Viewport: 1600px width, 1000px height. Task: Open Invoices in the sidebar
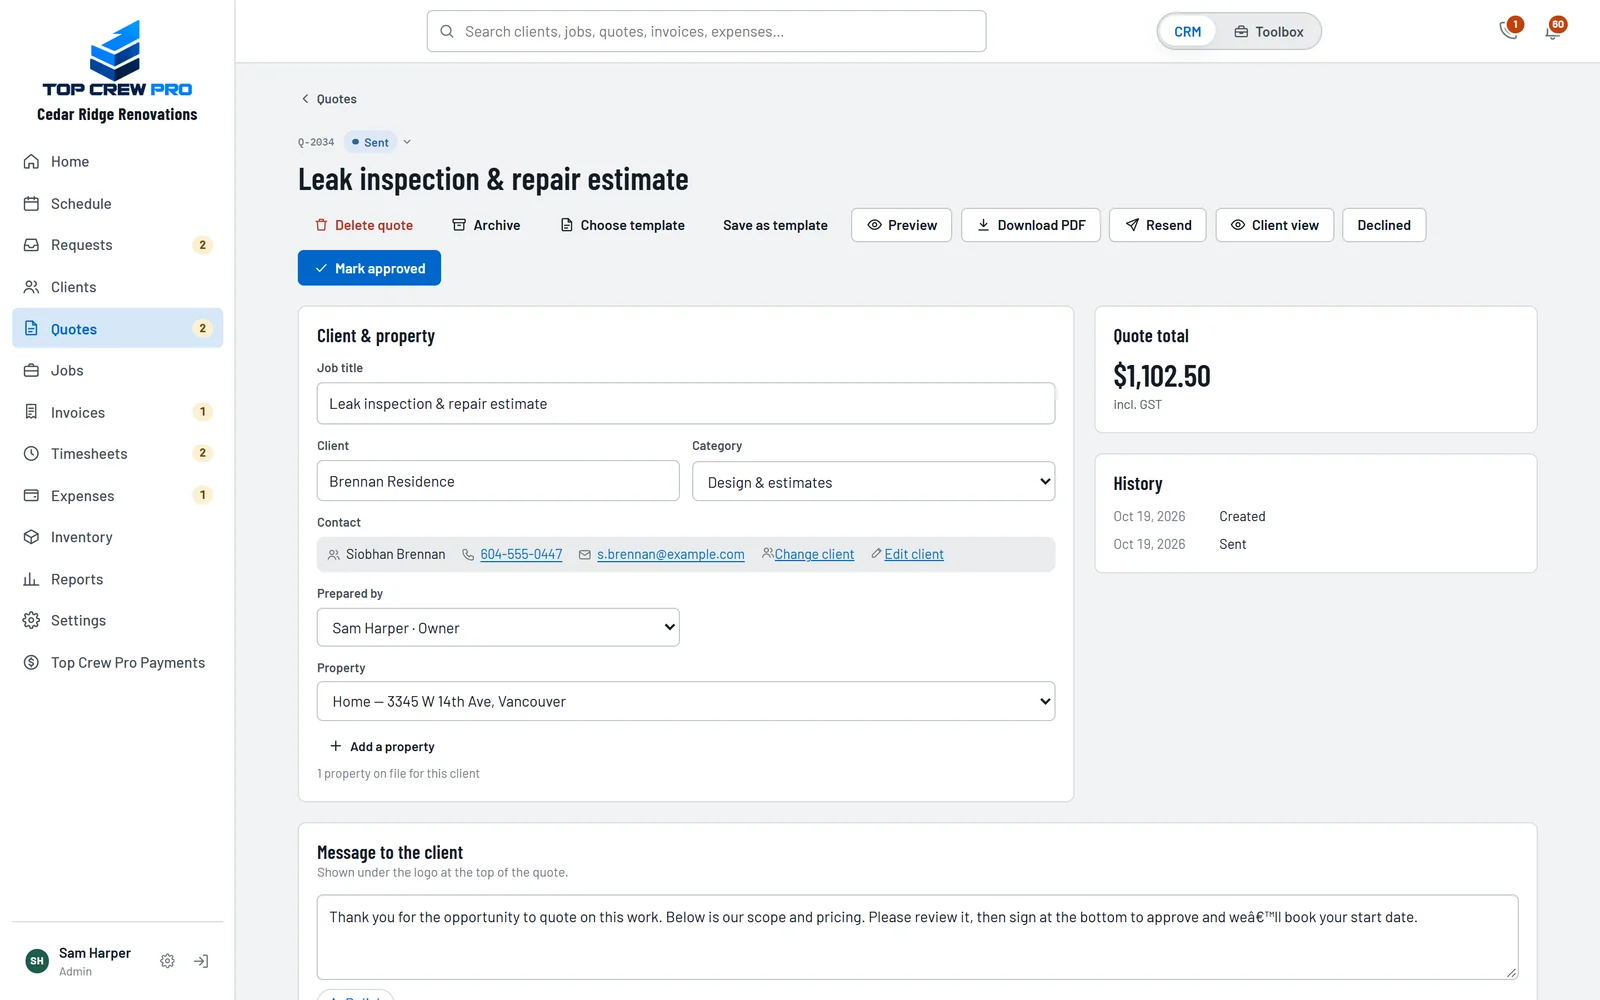117,412
